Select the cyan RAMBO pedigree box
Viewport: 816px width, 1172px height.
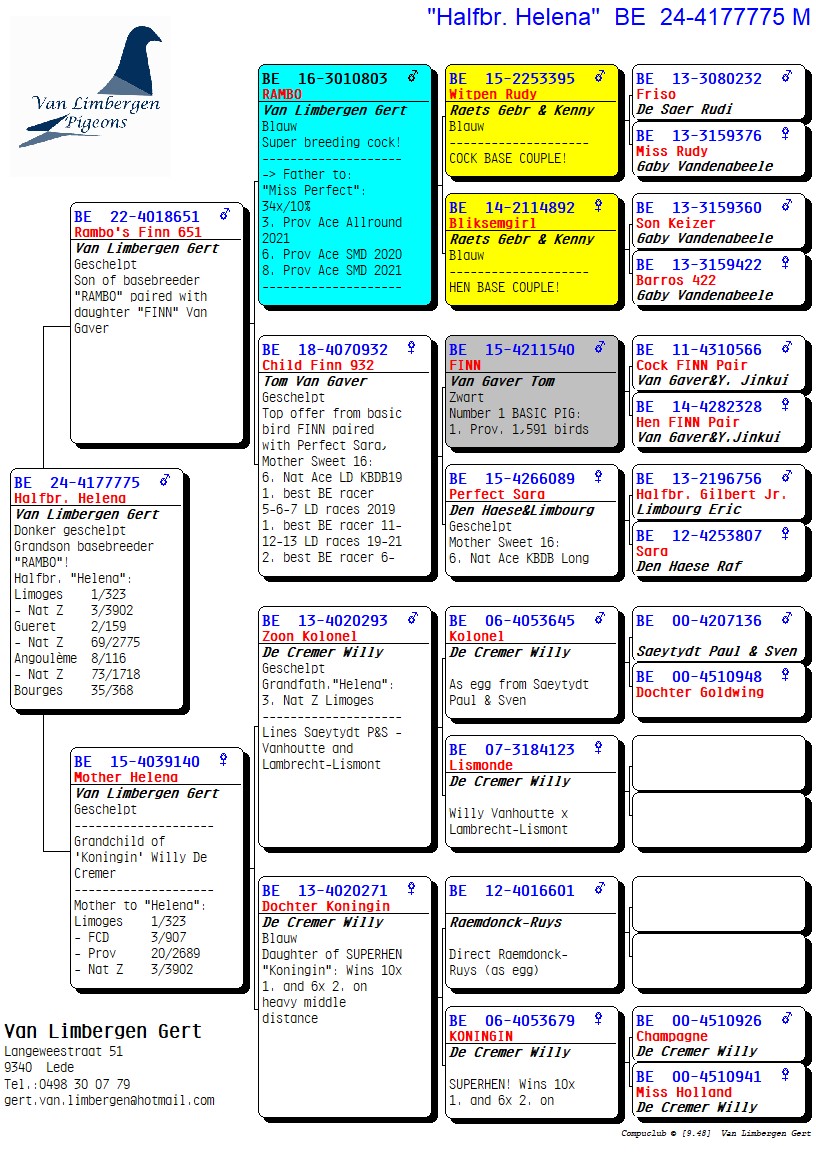pos(345,185)
